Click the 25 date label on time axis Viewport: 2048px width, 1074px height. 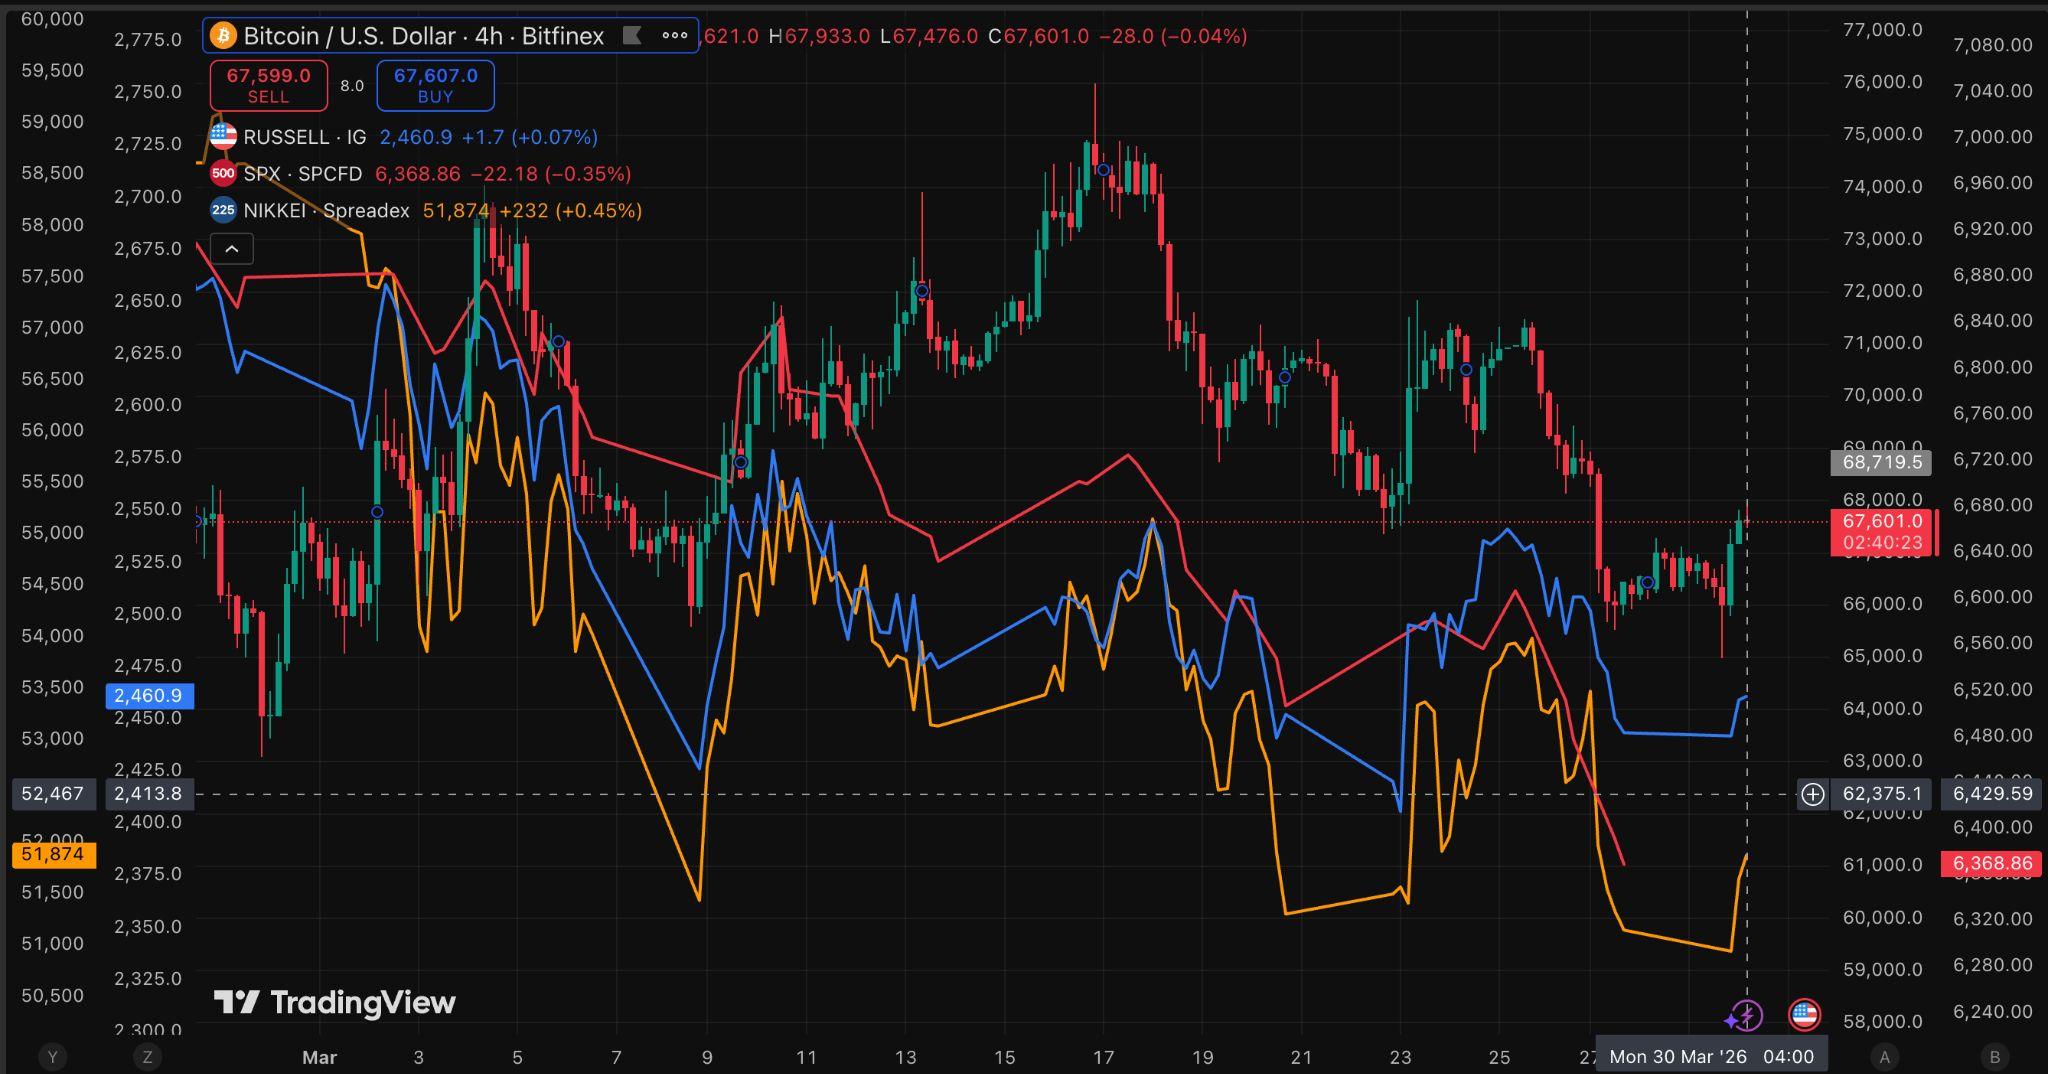click(1499, 1057)
